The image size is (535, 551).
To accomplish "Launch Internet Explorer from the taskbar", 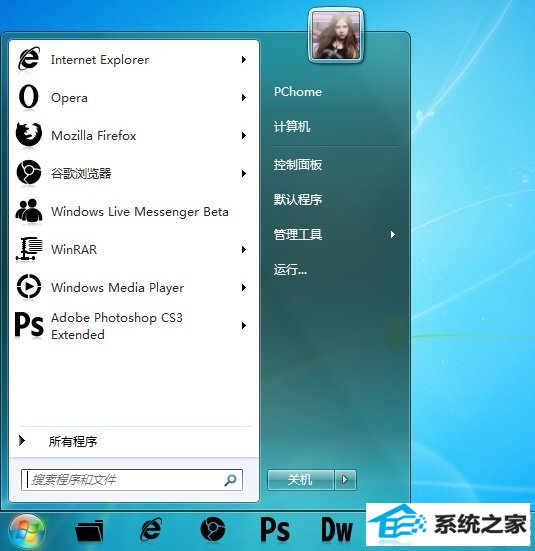I will pos(151,529).
